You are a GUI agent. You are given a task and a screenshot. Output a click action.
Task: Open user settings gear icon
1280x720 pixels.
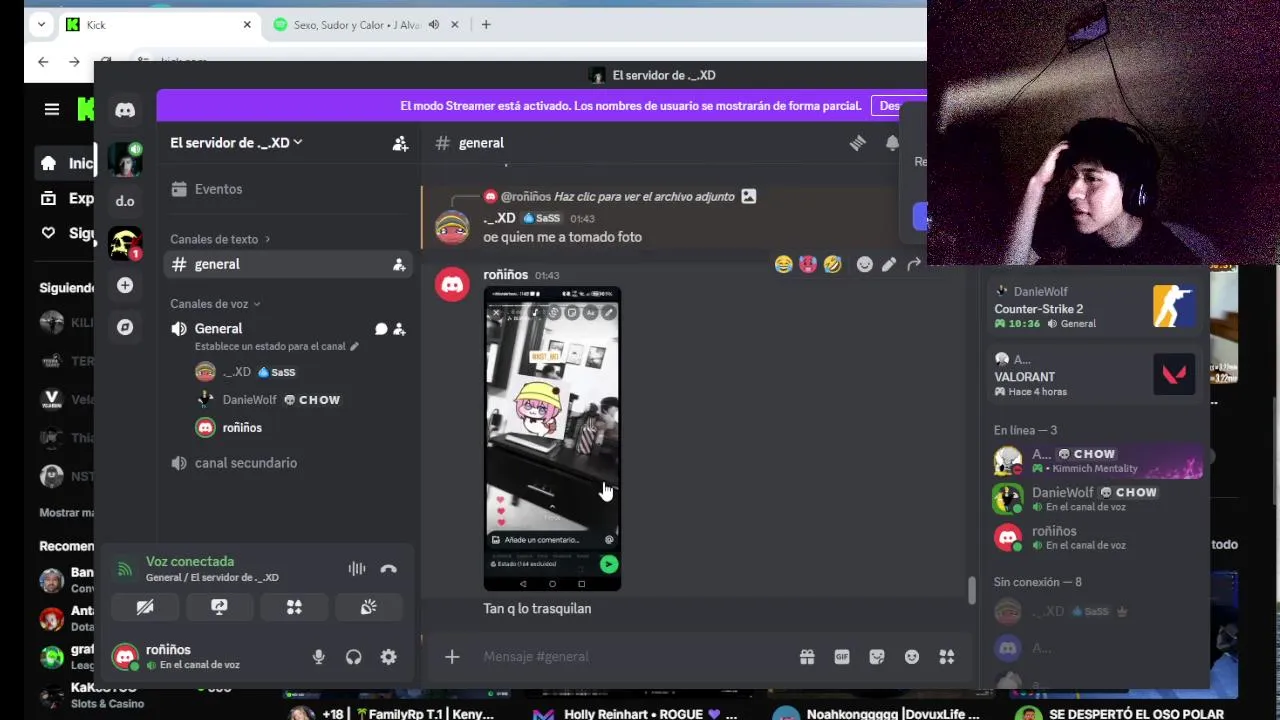coord(389,657)
